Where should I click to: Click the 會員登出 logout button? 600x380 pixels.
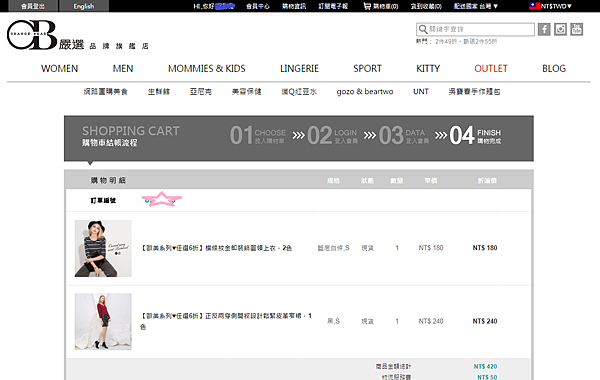coord(33,6)
